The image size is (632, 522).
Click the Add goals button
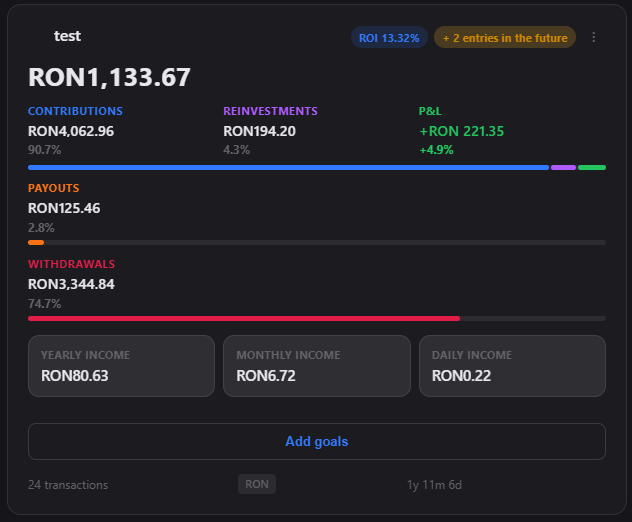tap(317, 441)
